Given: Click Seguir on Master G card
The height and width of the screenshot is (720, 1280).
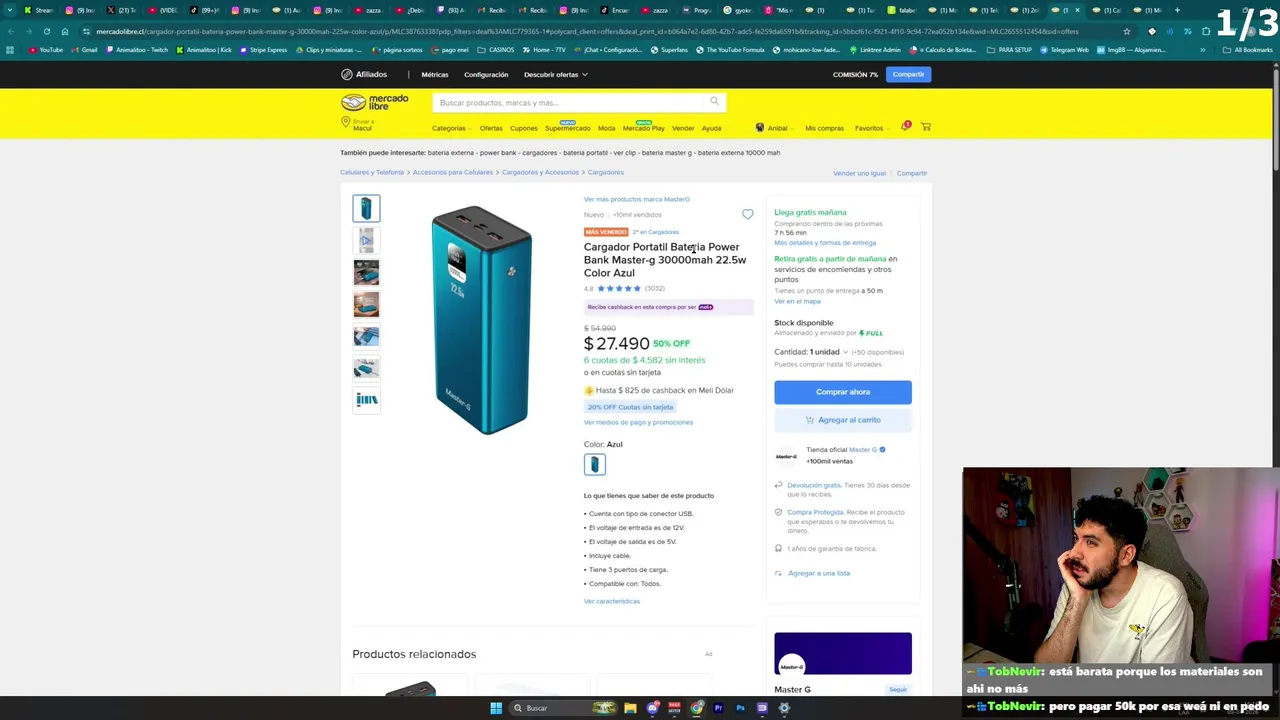Looking at the screenshot, I should tap(898, 689).
